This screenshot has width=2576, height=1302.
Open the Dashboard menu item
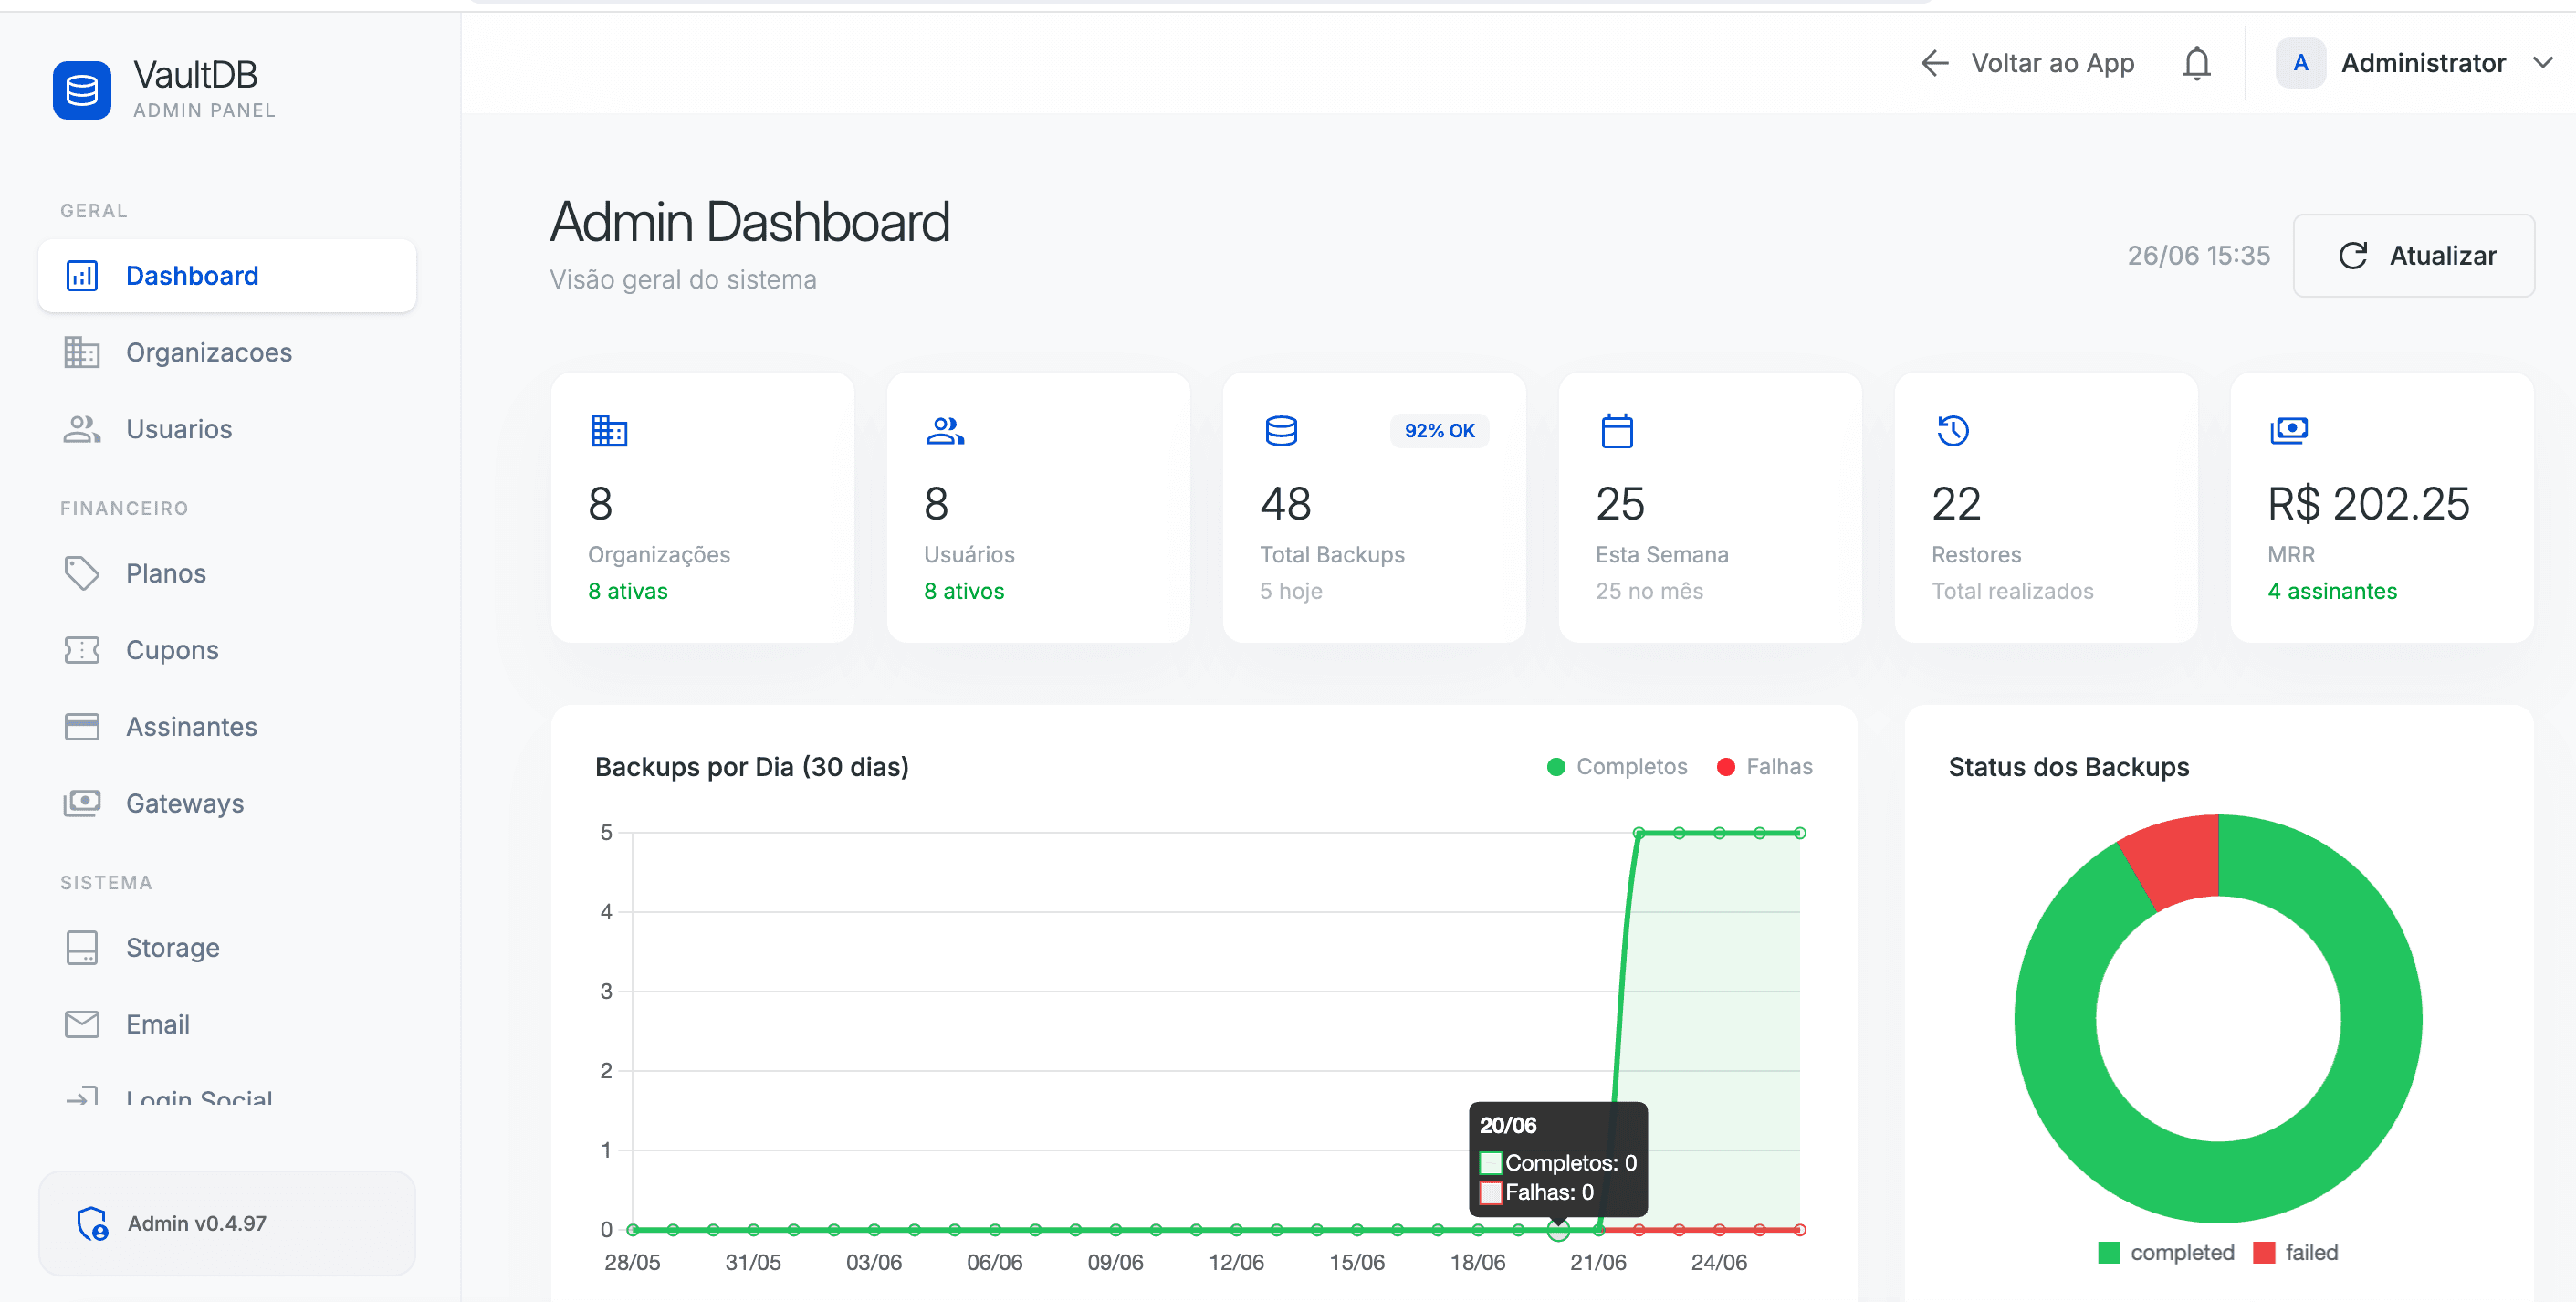(x=227, y=275)
